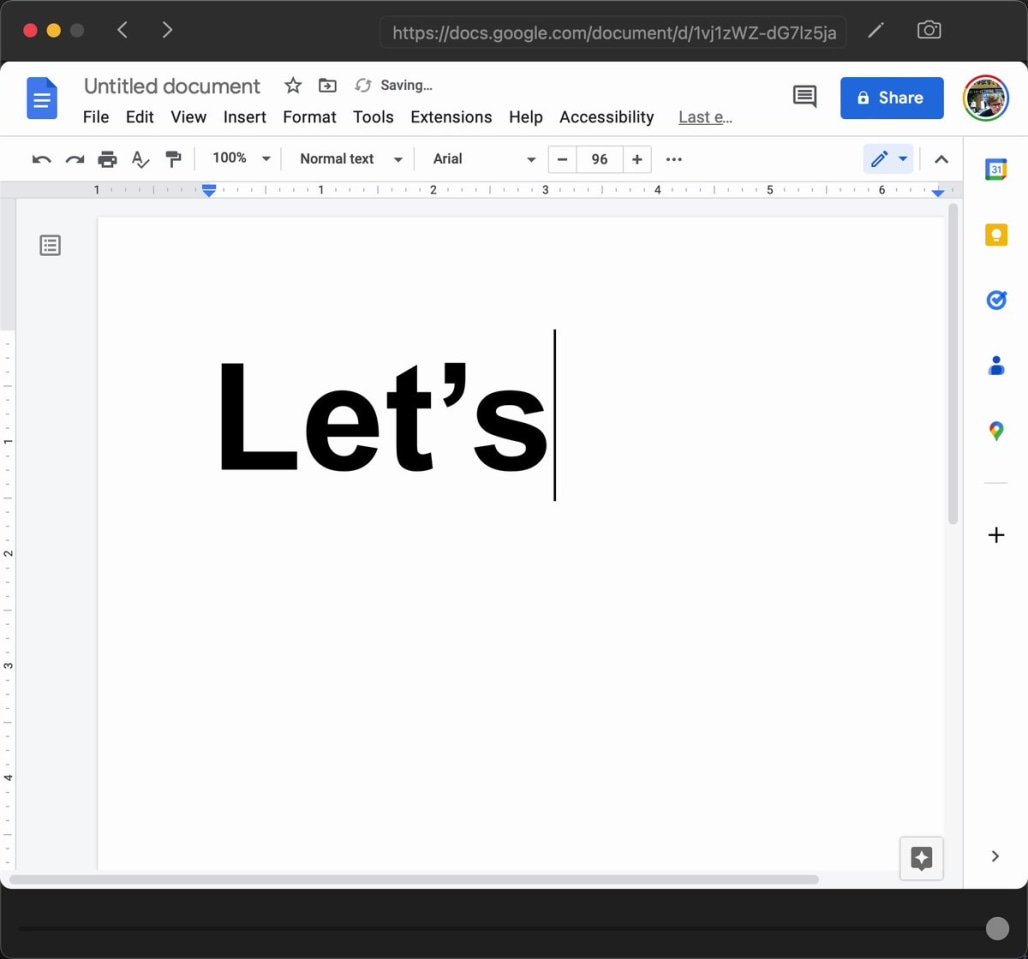Star the Untitled document
1028x959 pixels.
(x=292, y=86)
